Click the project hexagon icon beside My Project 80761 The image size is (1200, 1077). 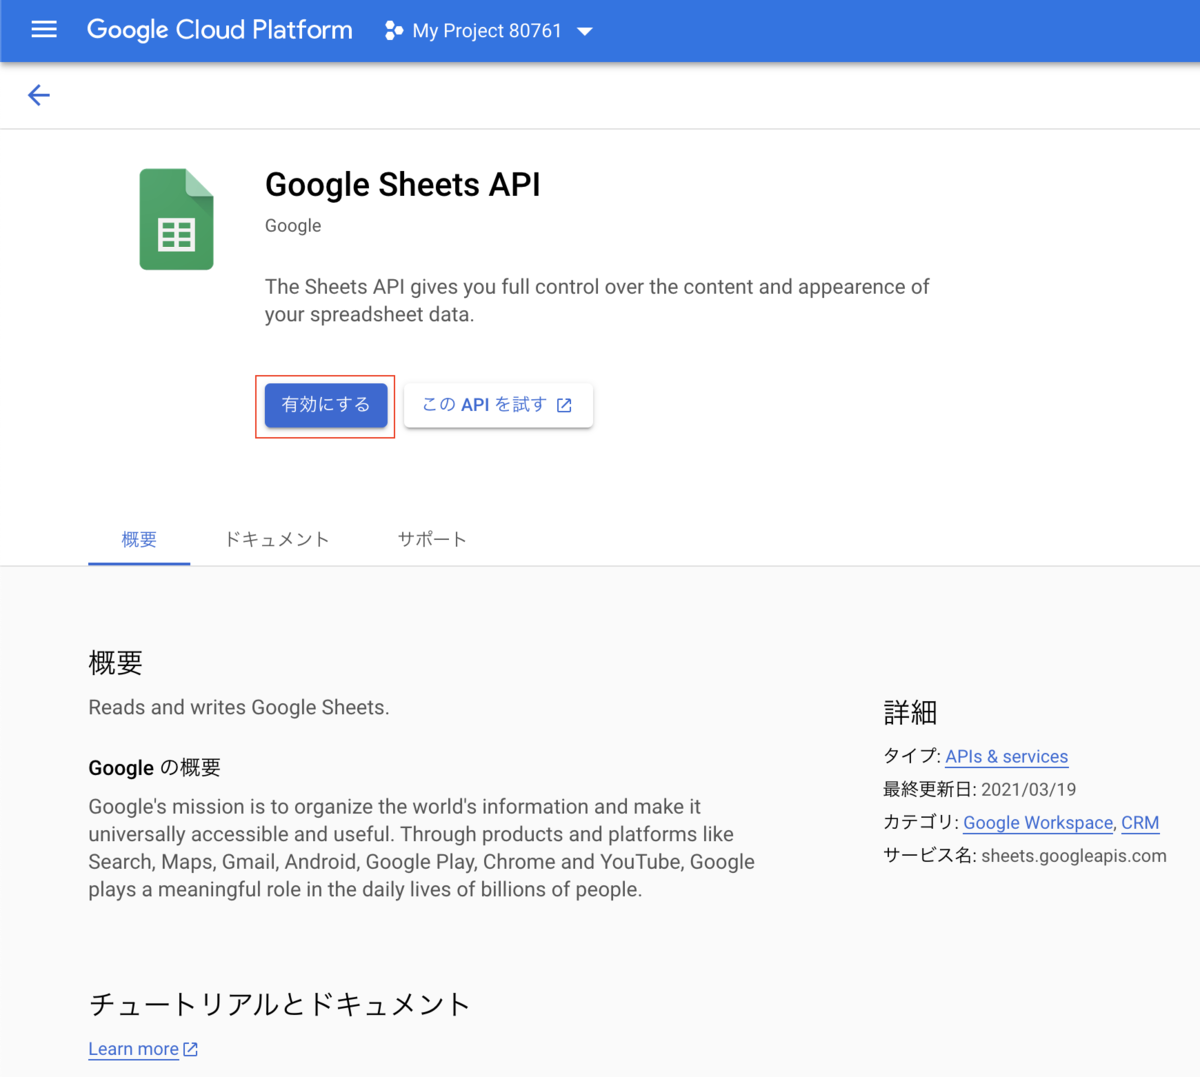394,31
